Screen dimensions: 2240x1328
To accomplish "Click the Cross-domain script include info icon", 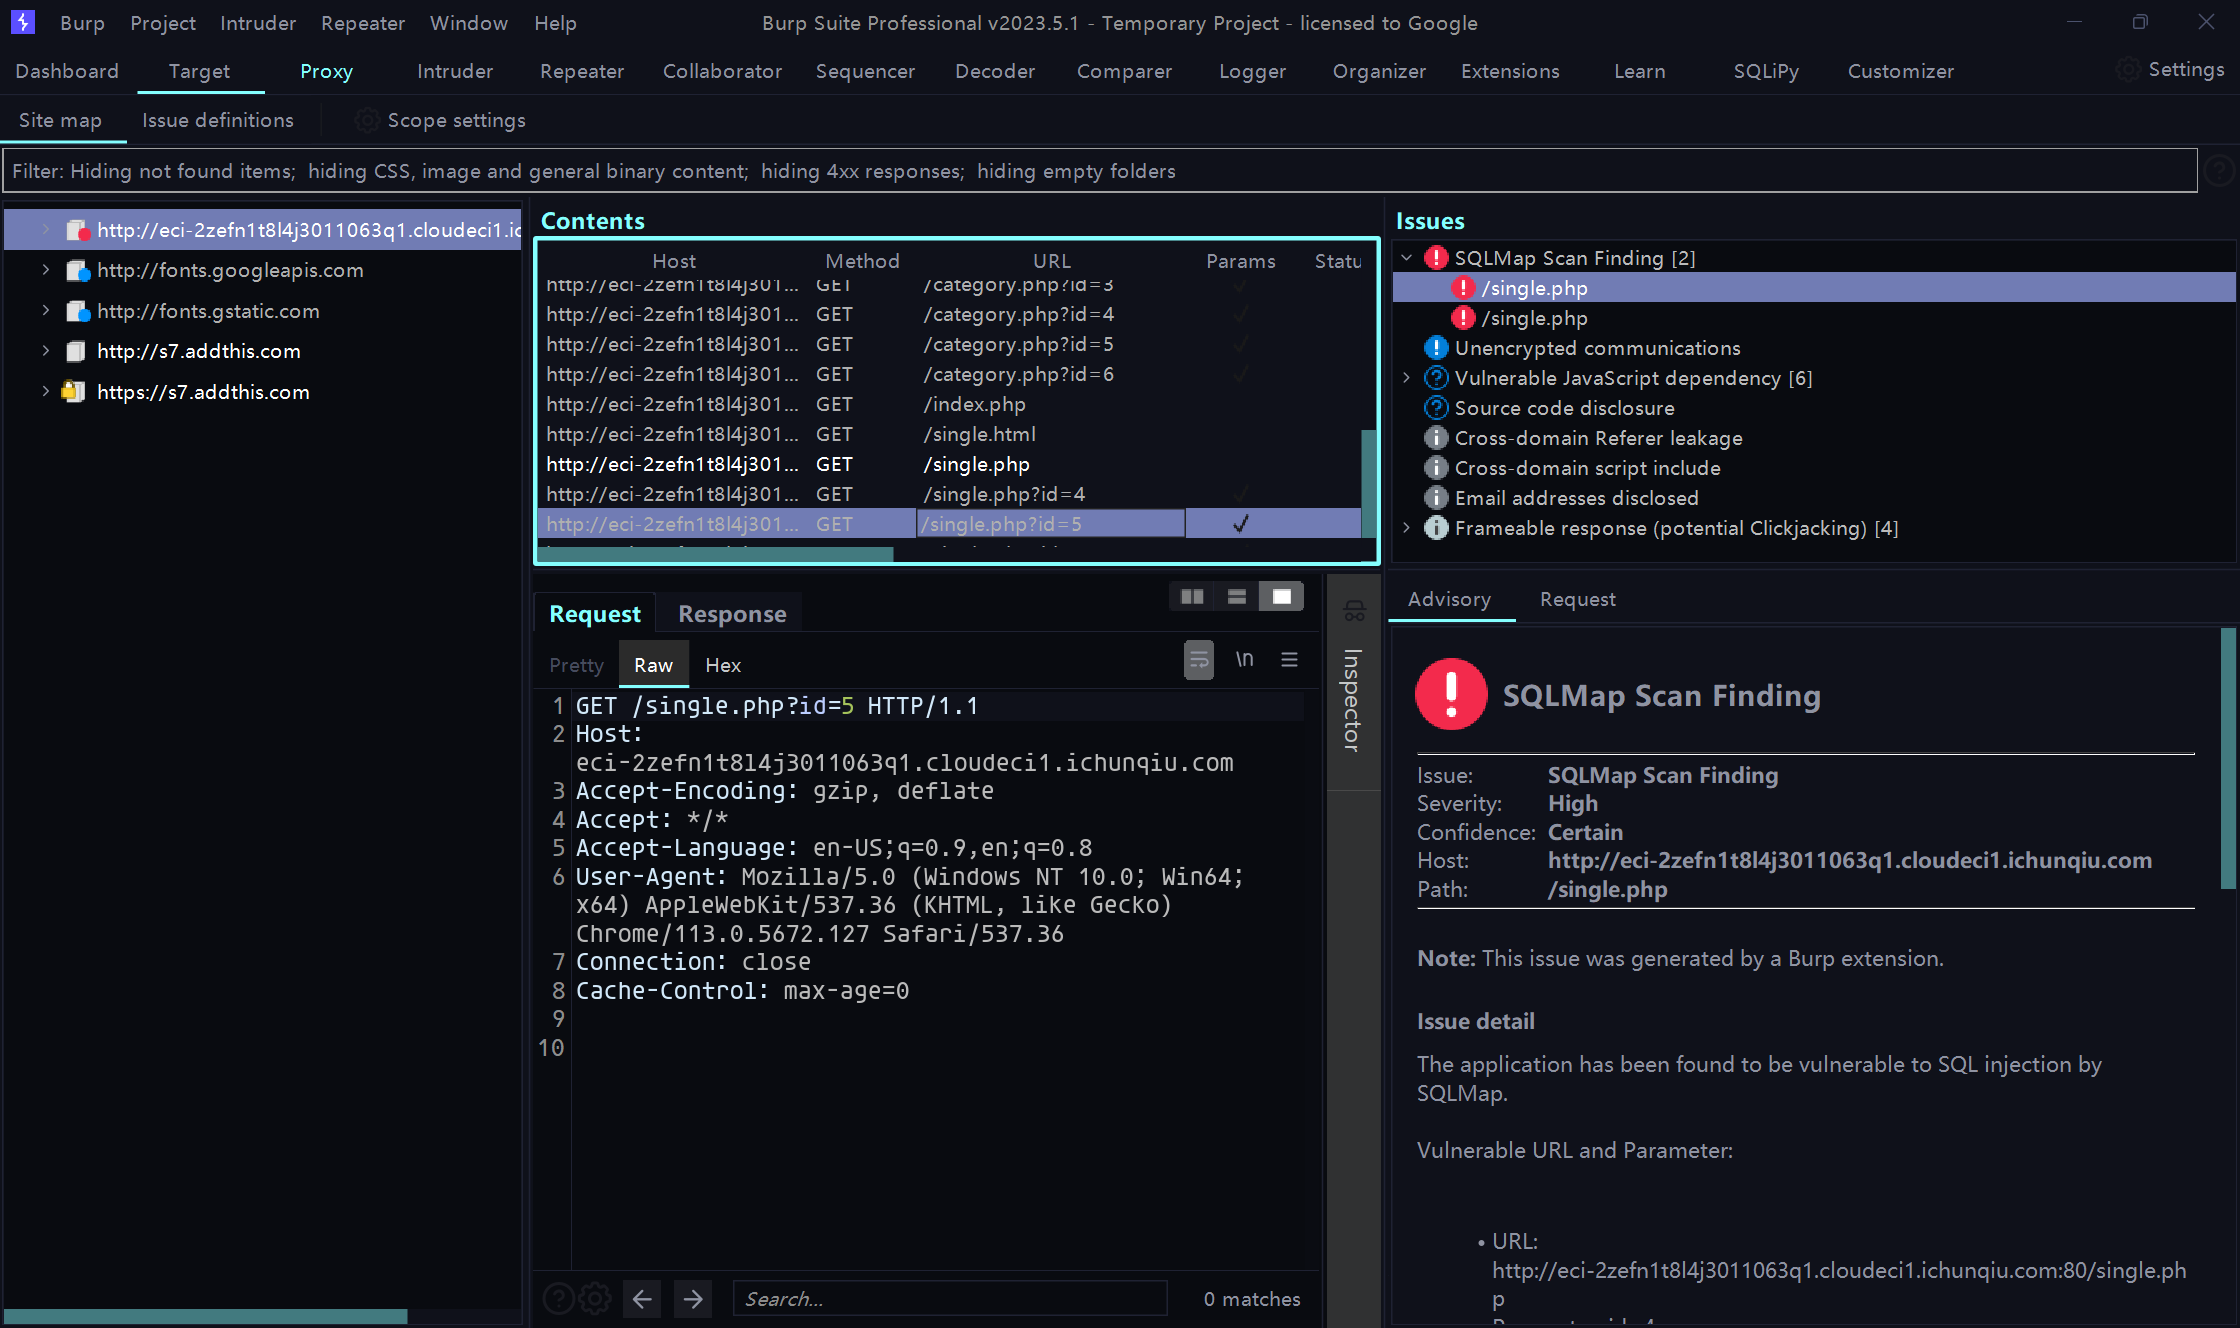I will click(1436, 468).
